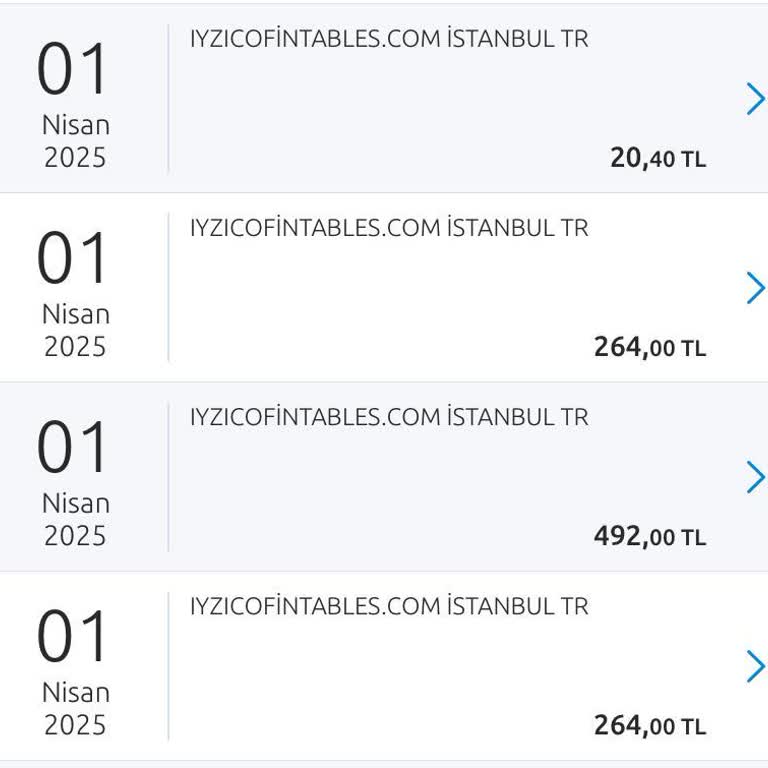
Task: Tap the day number 01 in the second transaction
Action: tap(73, 259)
